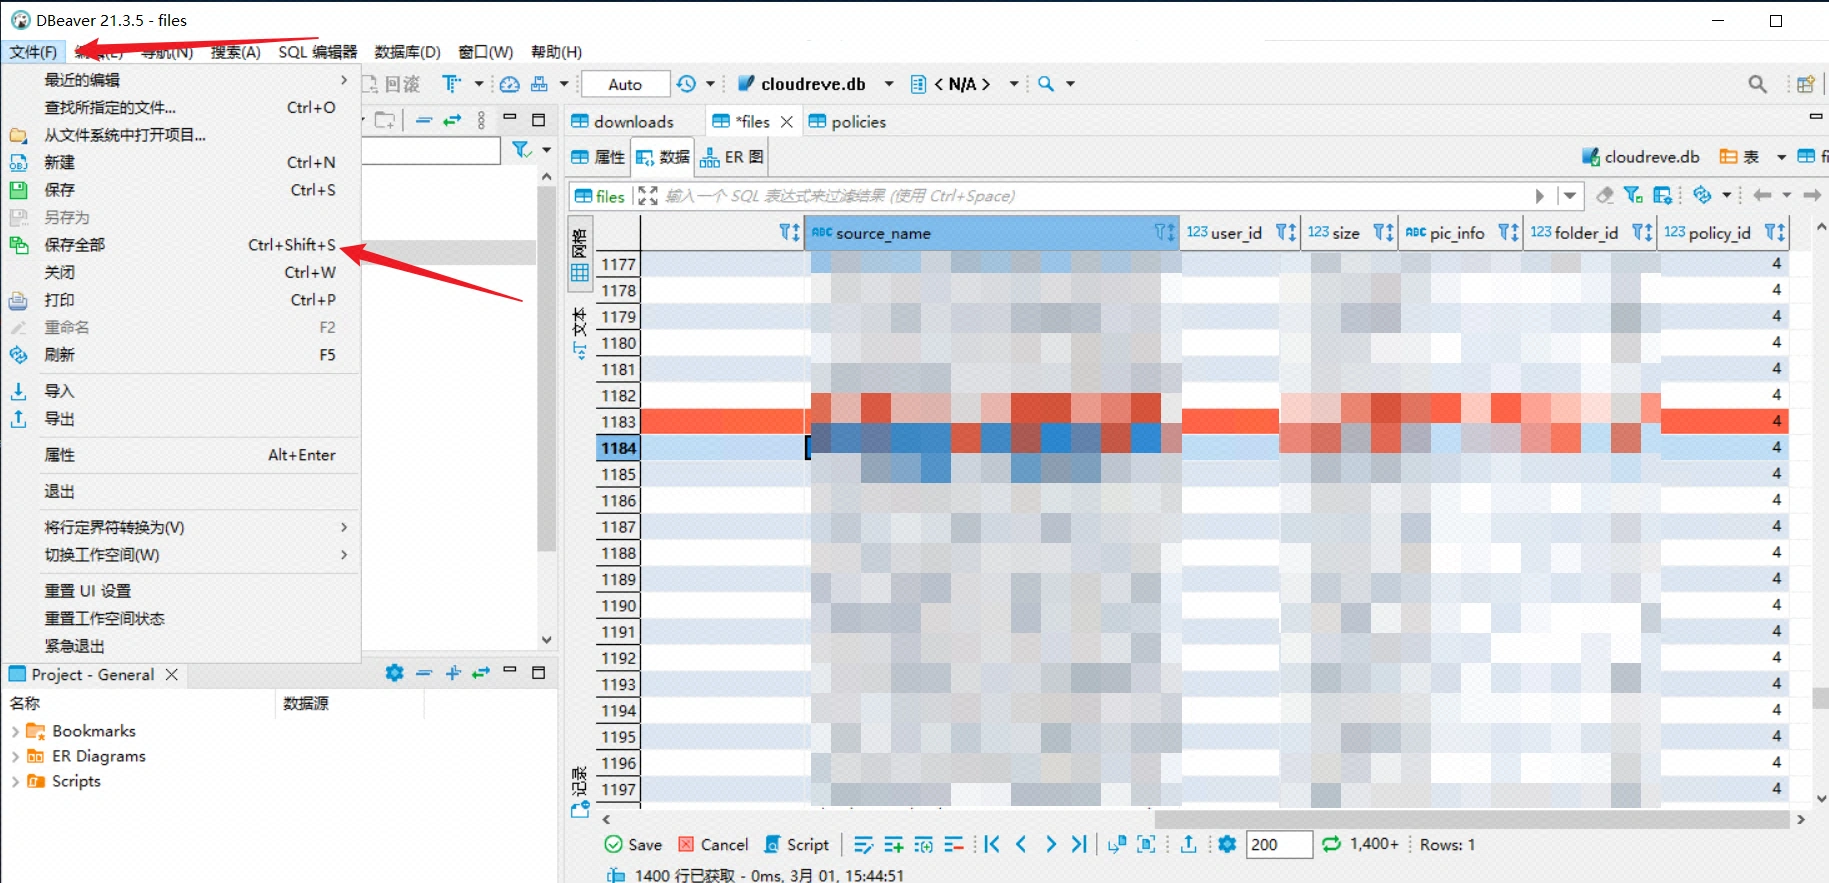Click 刷新 in the File menu

tap(180, 355)
